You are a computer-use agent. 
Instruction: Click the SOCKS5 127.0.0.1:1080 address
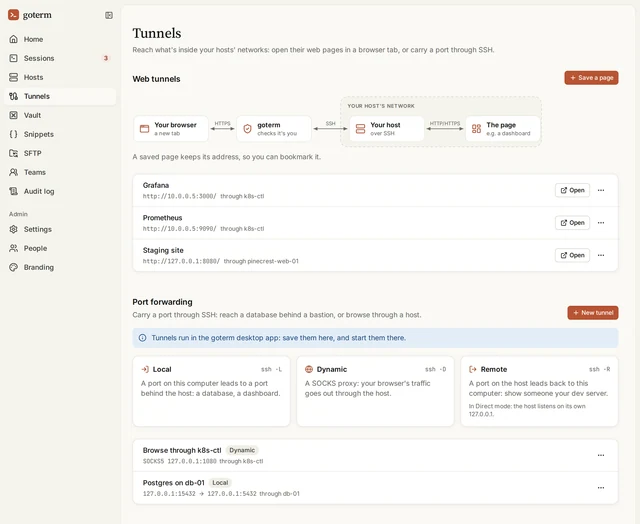180,461
